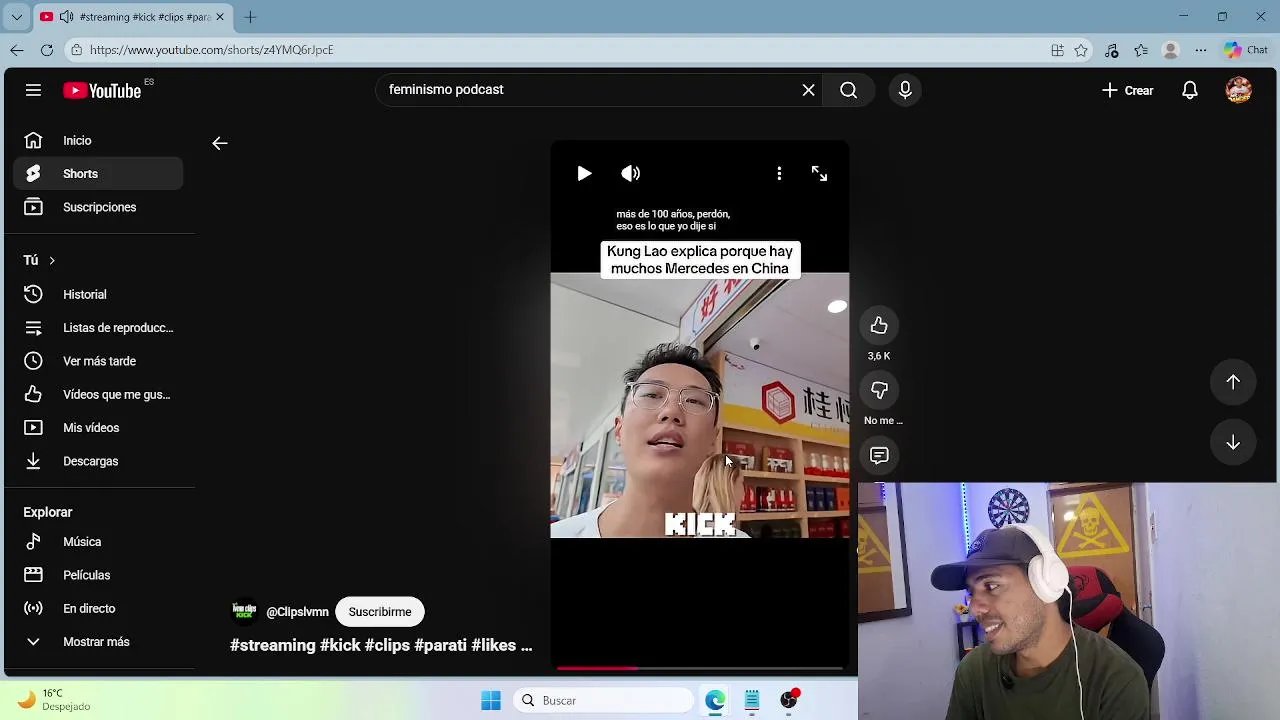This screenshot has width=1280, height=720.
Task: Open the Copilot Chat button
Action: coord(1246,50)
